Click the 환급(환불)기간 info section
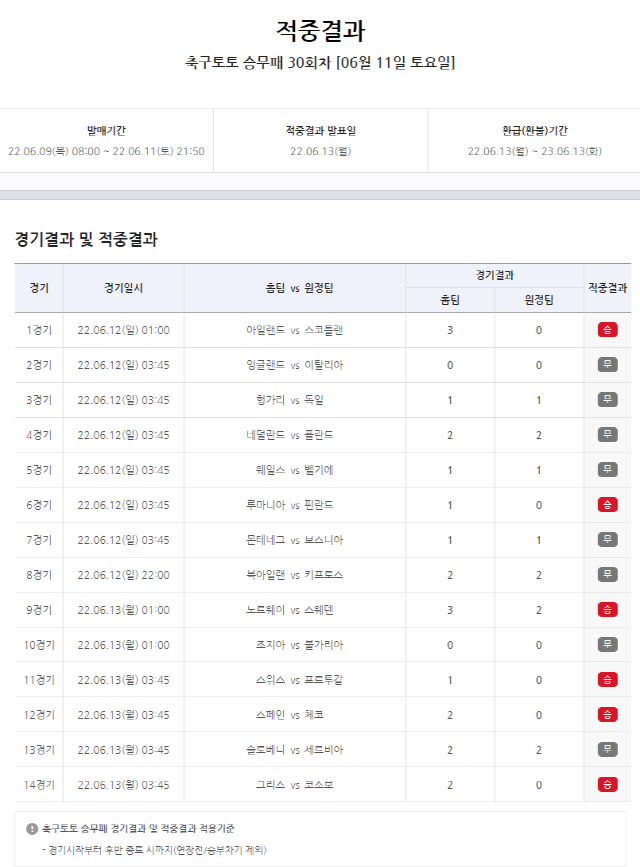This screenshot has height=867, width=640. point(534,141)
